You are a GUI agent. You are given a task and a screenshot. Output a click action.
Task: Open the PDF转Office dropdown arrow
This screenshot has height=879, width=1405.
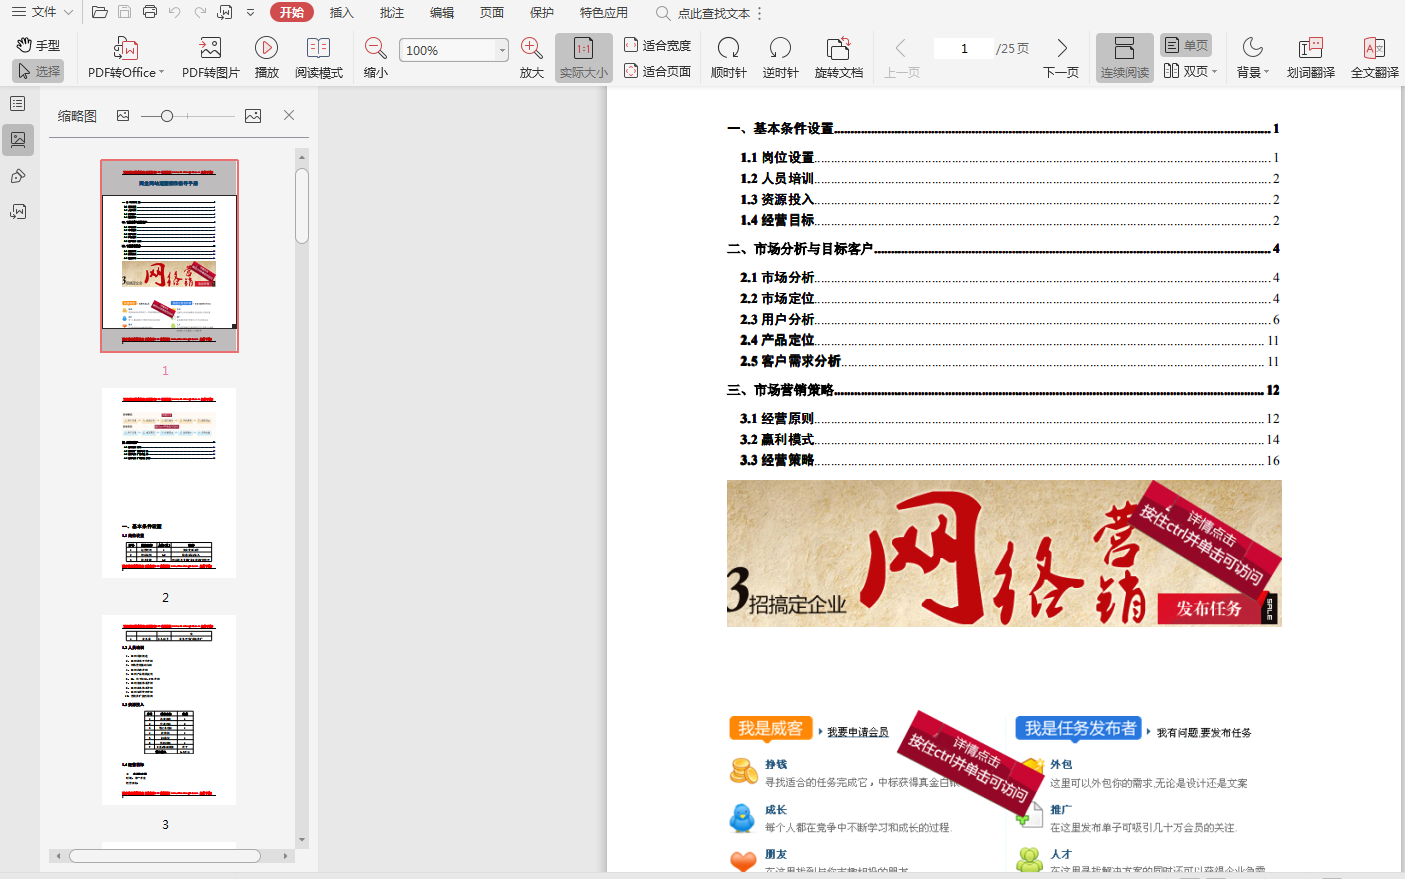[161, 72]
